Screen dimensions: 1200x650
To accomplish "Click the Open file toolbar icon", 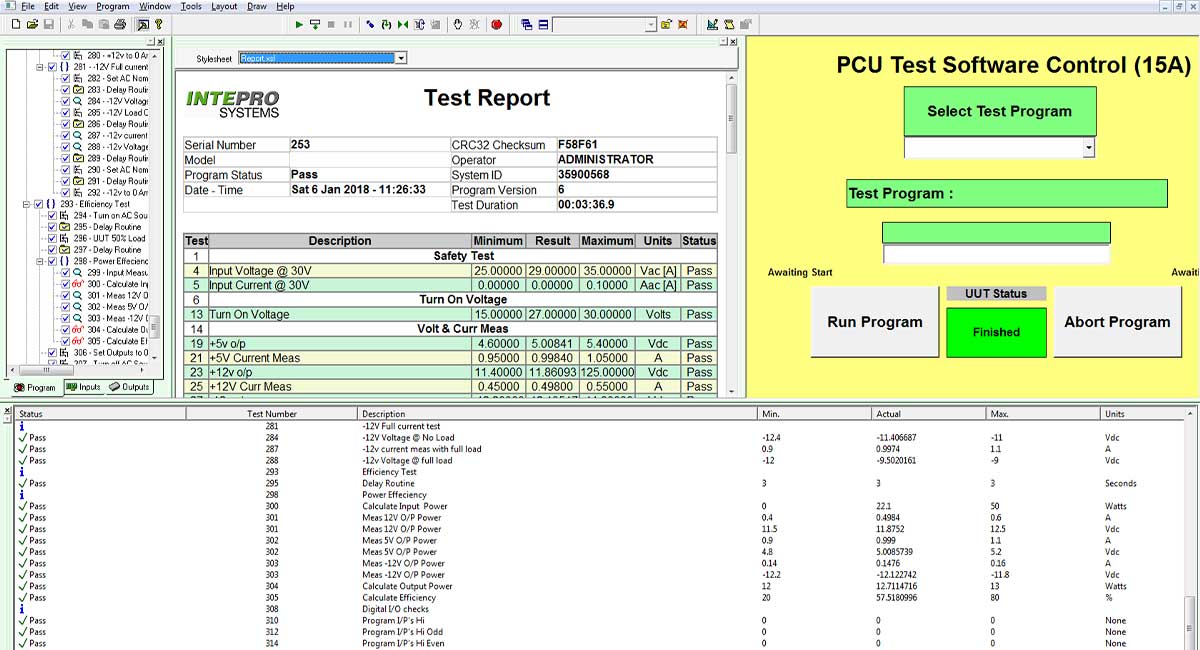I will pos(30,24).
